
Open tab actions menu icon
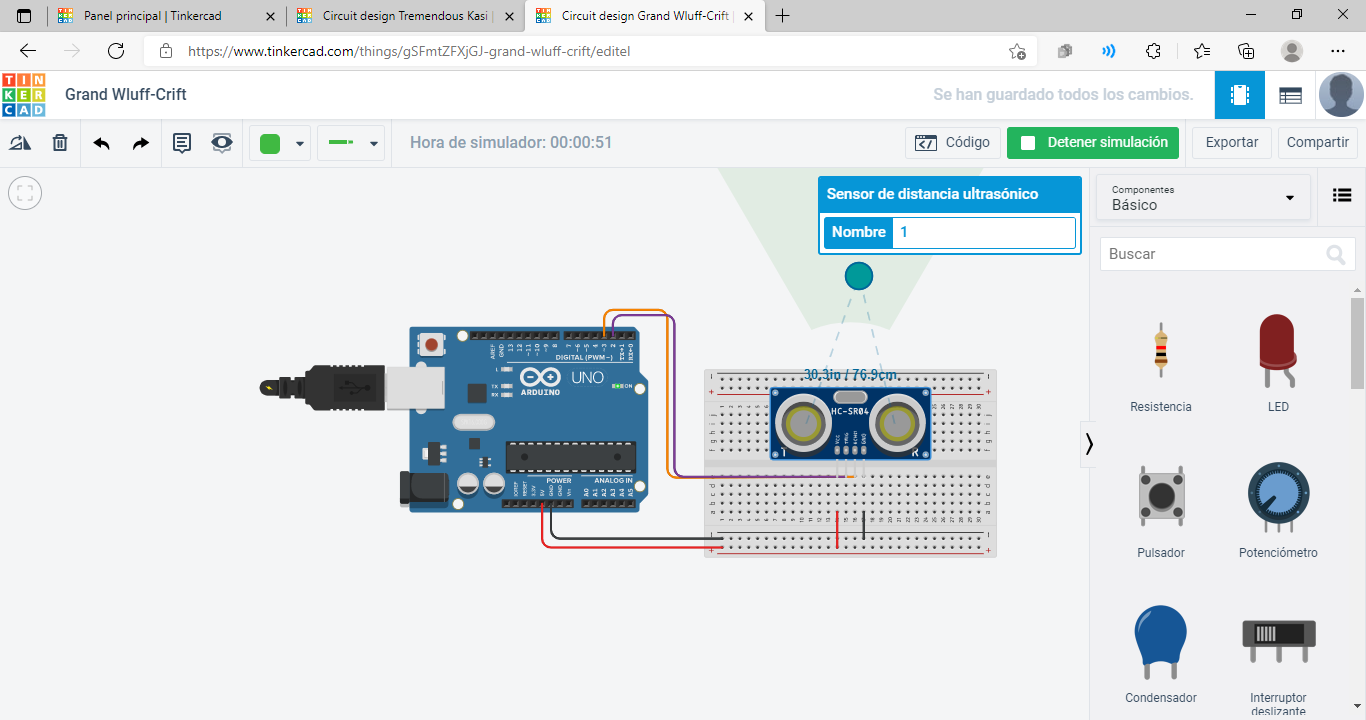pos(24,16)
